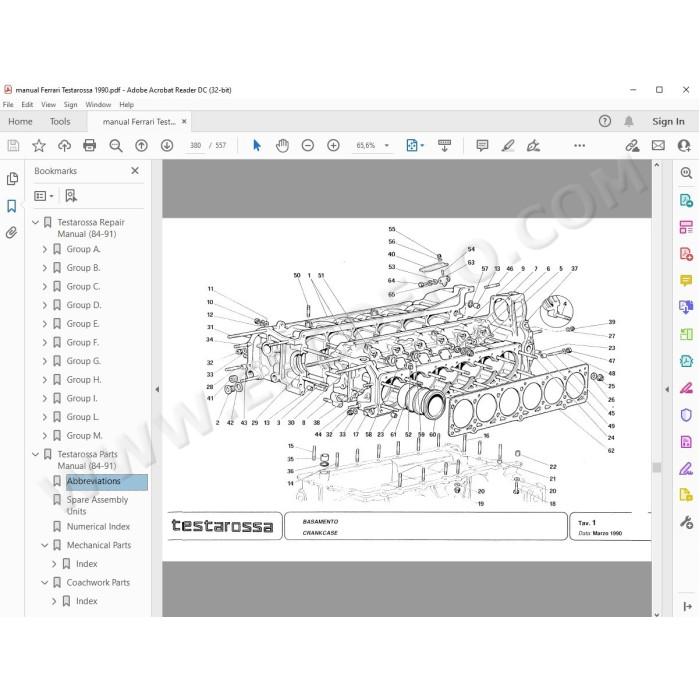Add a sticky note comment
The width and height of the screenshot is (700, 700).
pos(482,146)
